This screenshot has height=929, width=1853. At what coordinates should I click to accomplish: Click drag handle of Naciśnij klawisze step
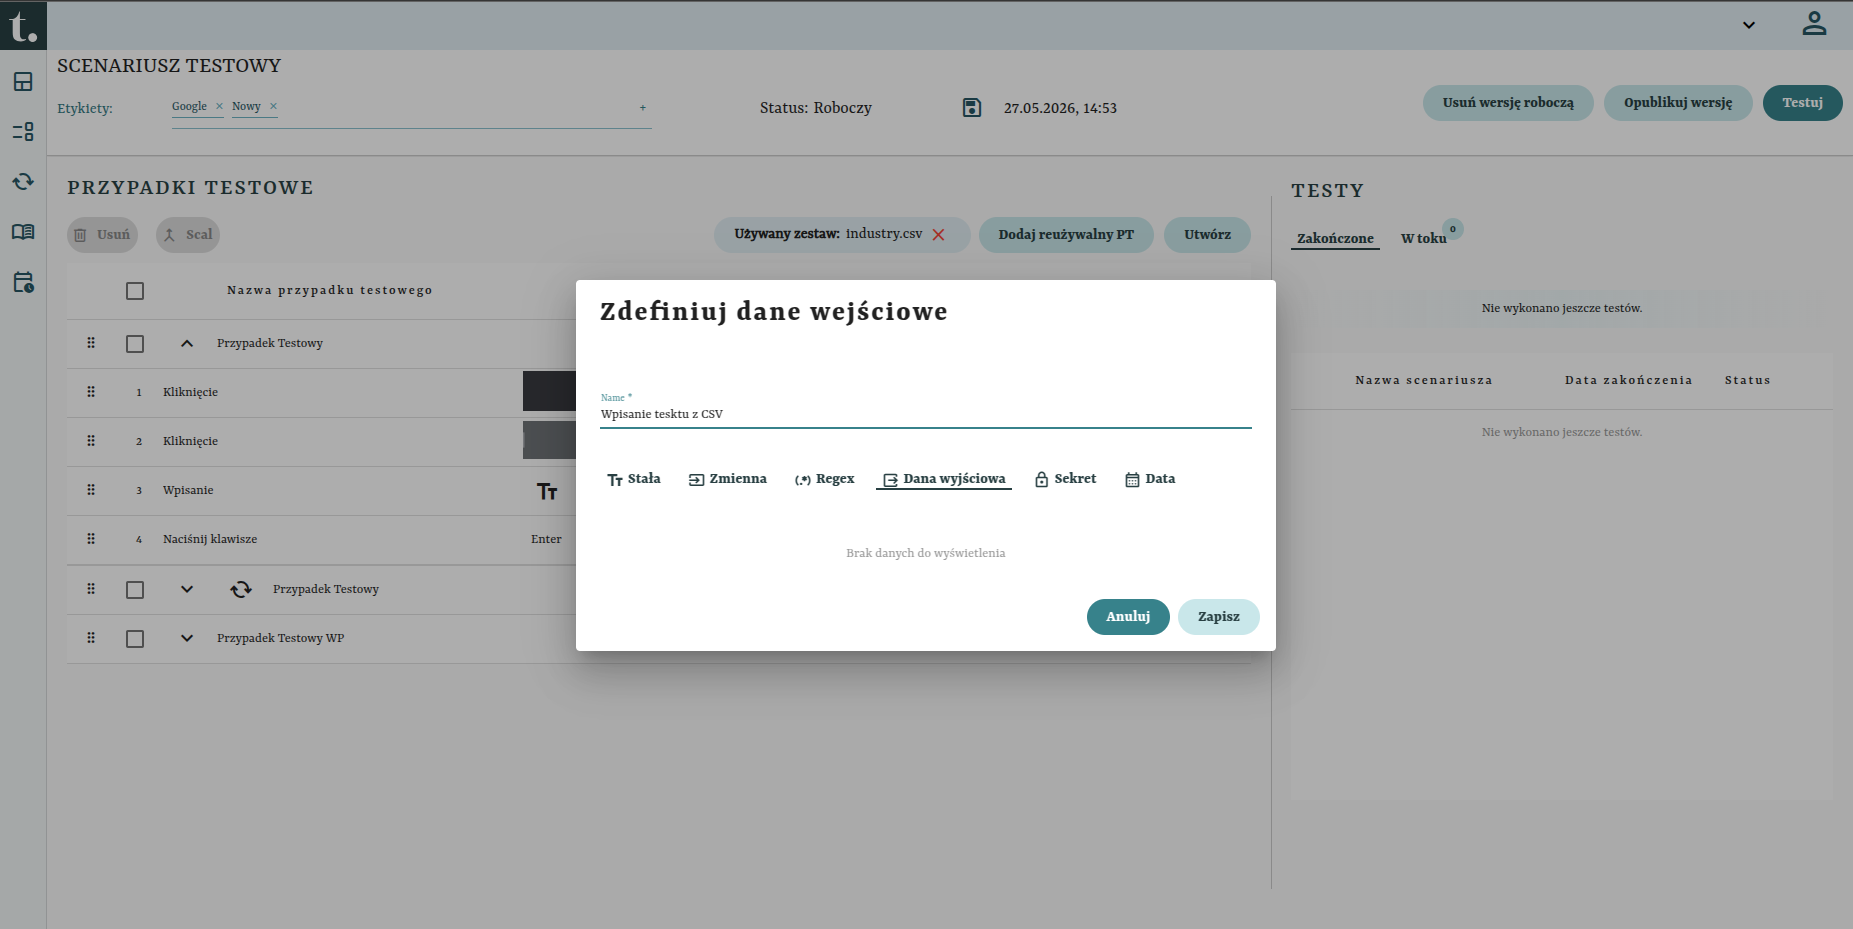(x=91, y=539)
